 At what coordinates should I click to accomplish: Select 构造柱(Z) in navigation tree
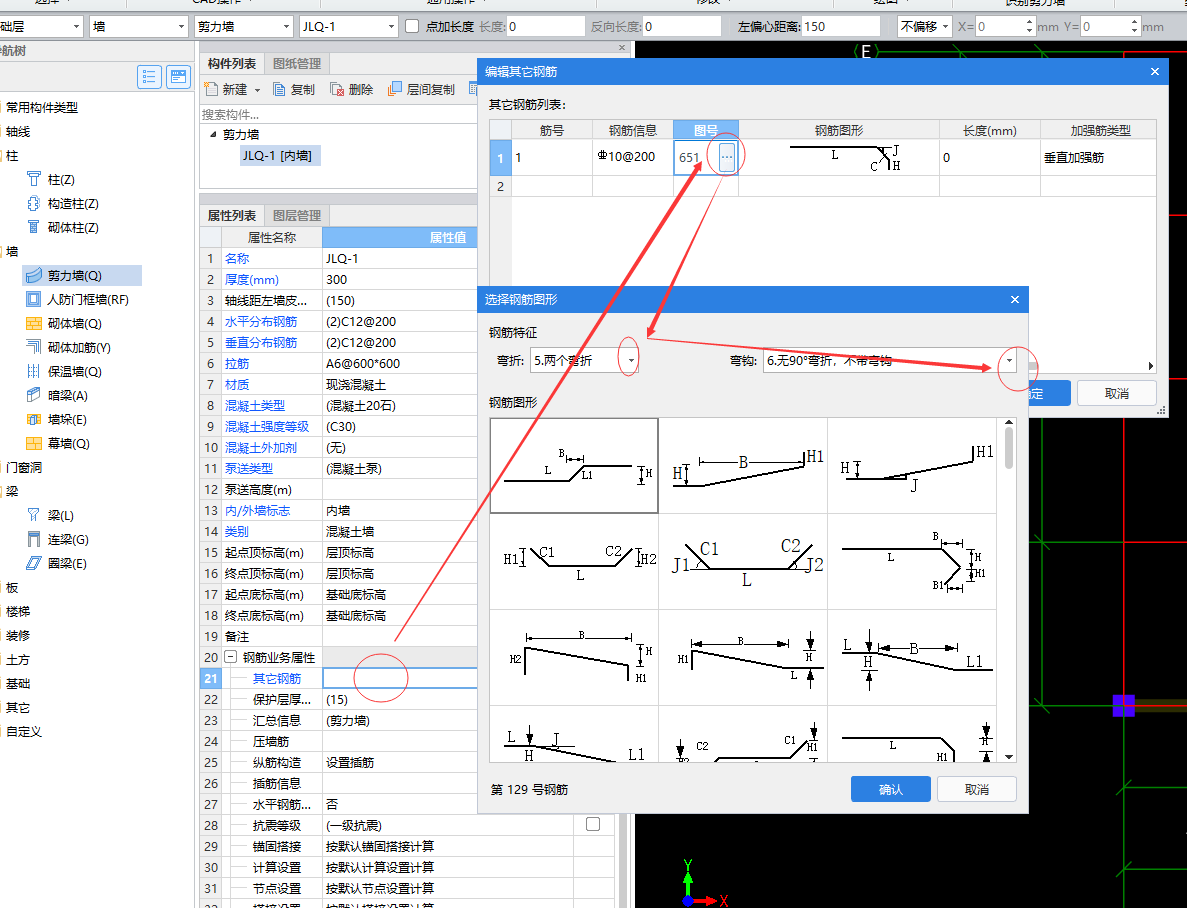pyautogui.click(x=73, y=204)
